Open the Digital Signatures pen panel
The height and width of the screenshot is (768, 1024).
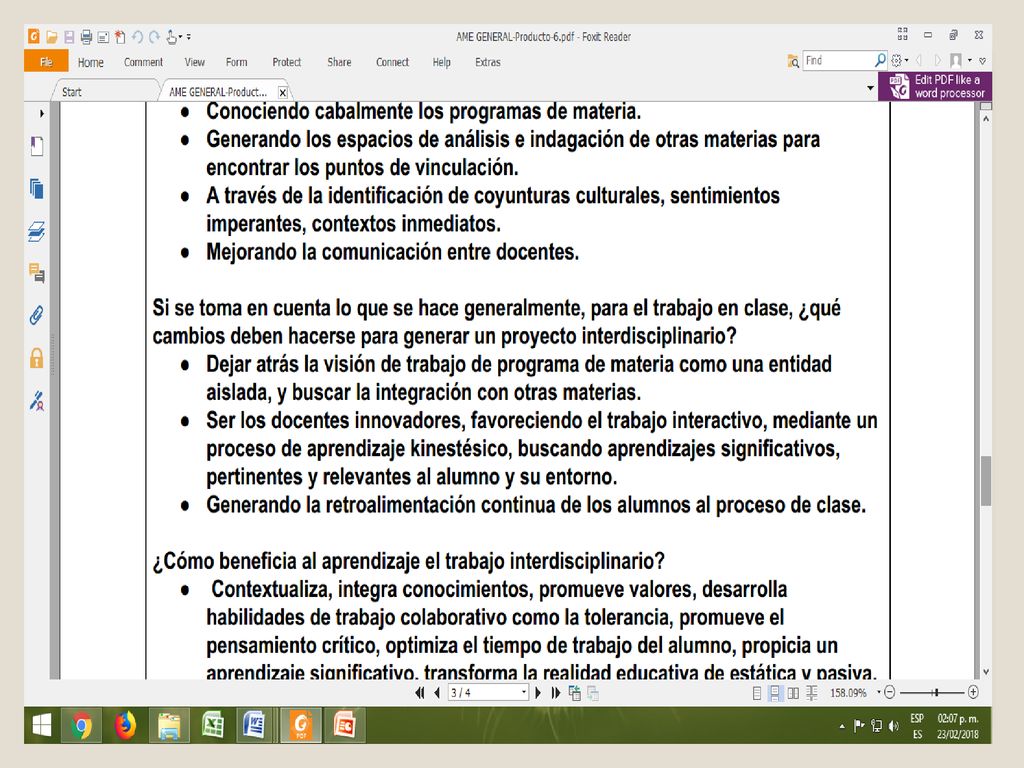37,400
